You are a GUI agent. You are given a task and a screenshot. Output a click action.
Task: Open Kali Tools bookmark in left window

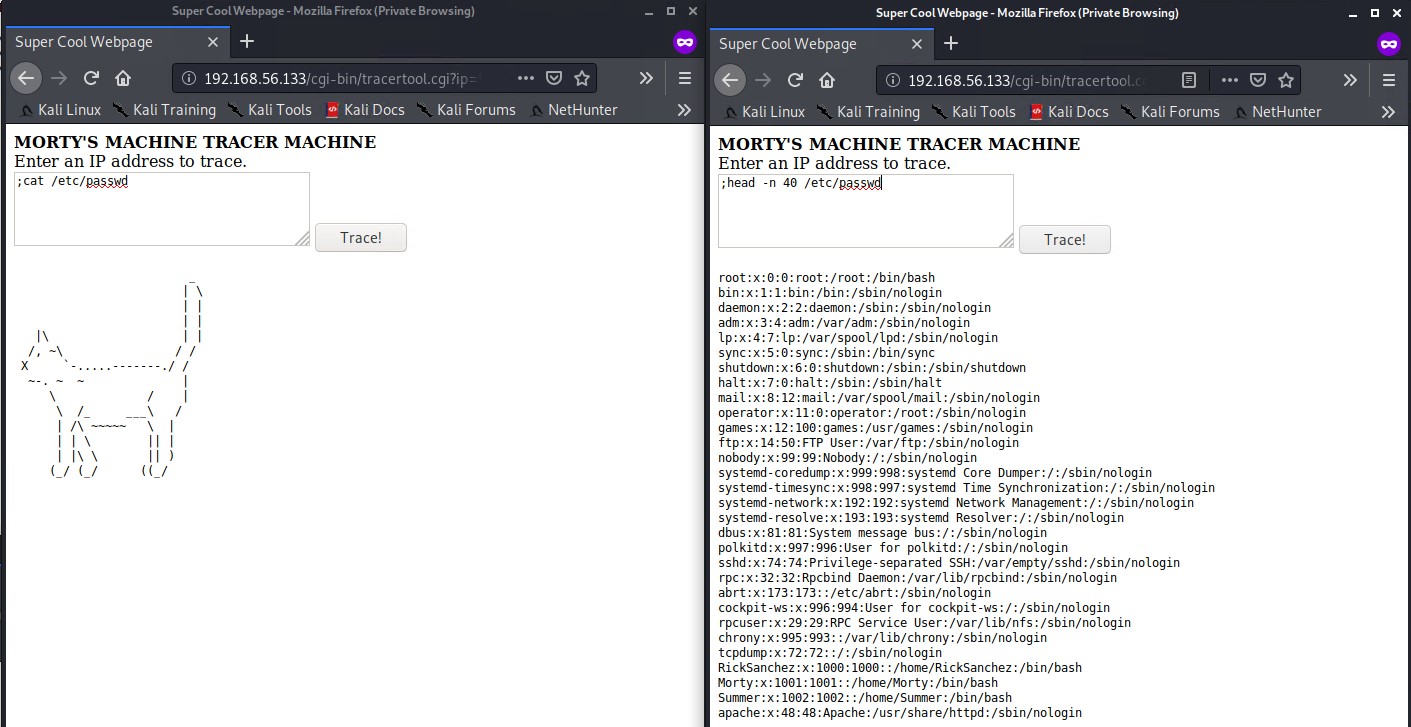click(x=269, y=110)
